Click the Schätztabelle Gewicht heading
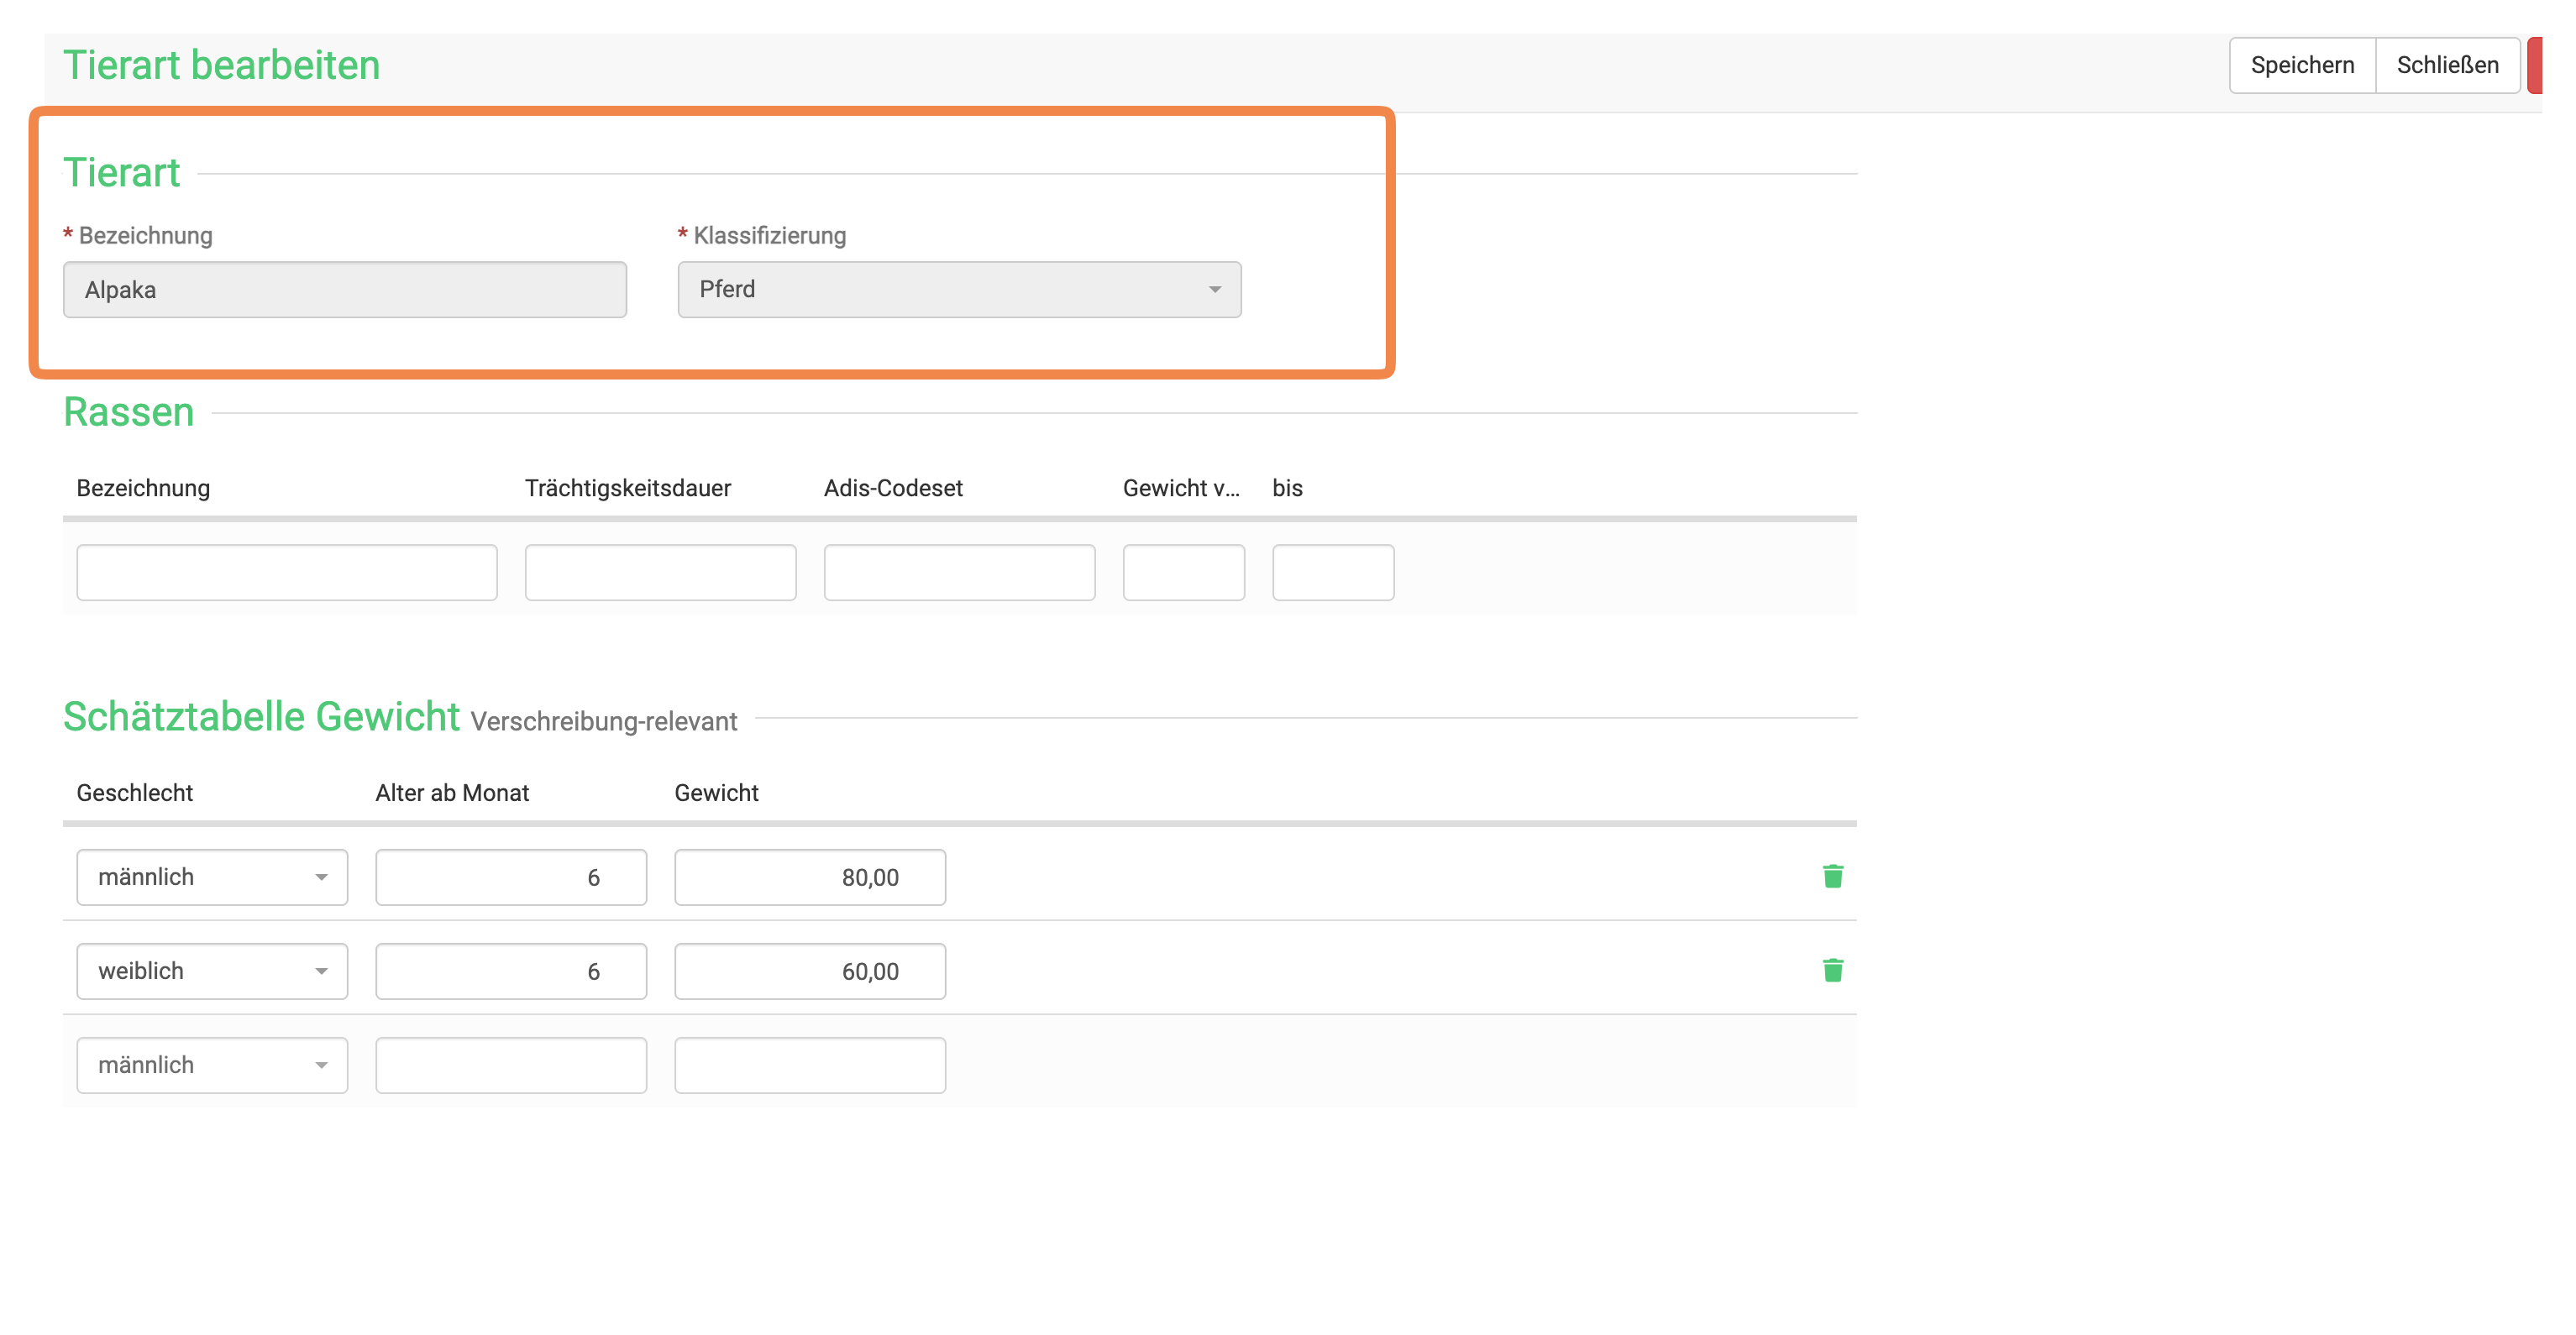Image resolution: width=2576 pixels, height=1335 pixels. (x=261, y=717)
